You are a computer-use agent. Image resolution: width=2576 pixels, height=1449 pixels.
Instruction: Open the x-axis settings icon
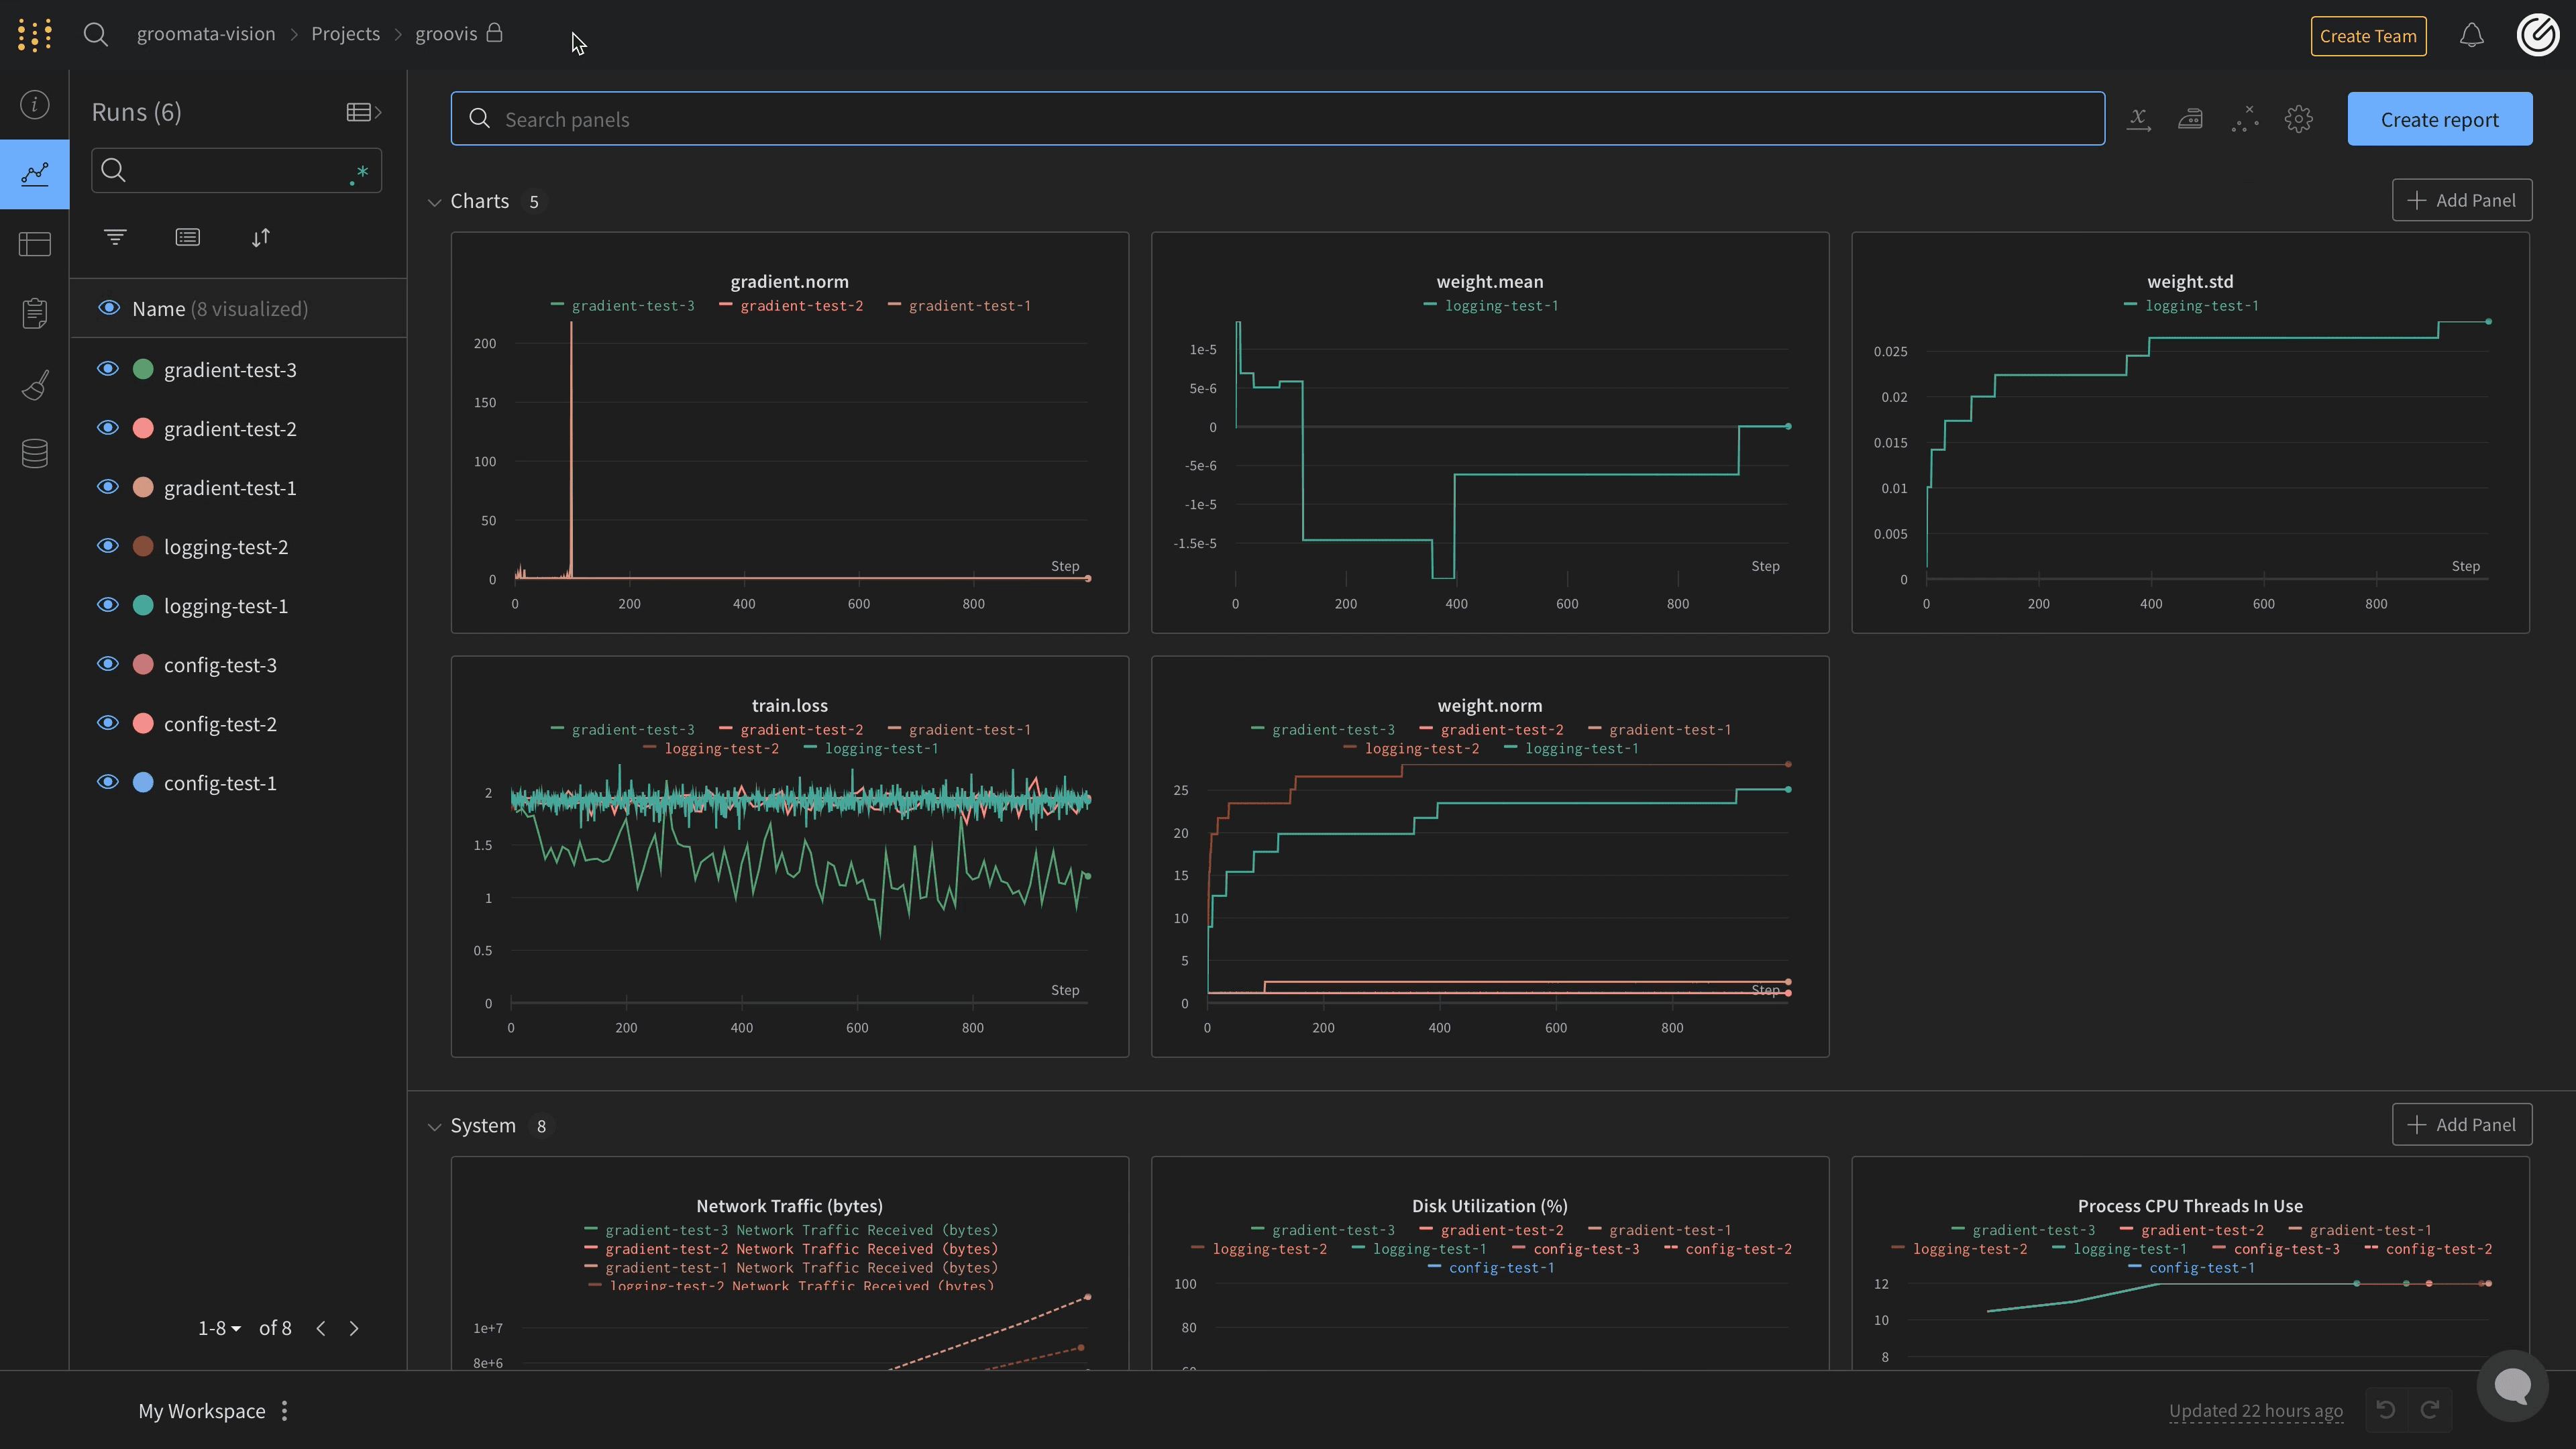pos(2138,119)
